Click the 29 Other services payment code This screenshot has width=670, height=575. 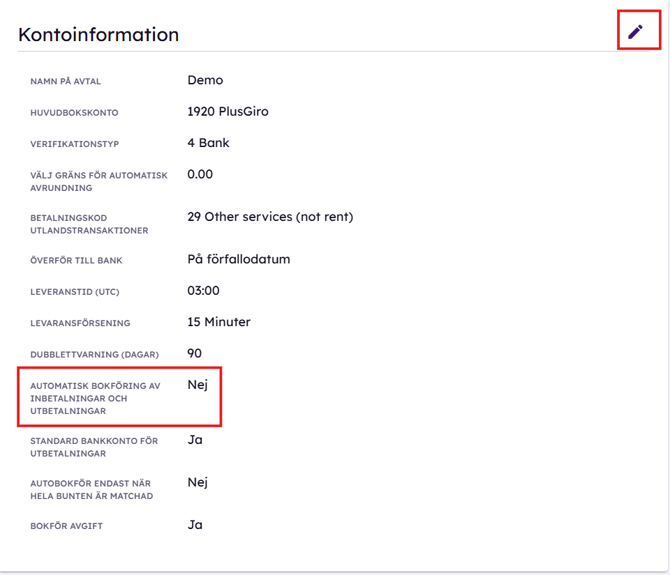tap(270, 217)
